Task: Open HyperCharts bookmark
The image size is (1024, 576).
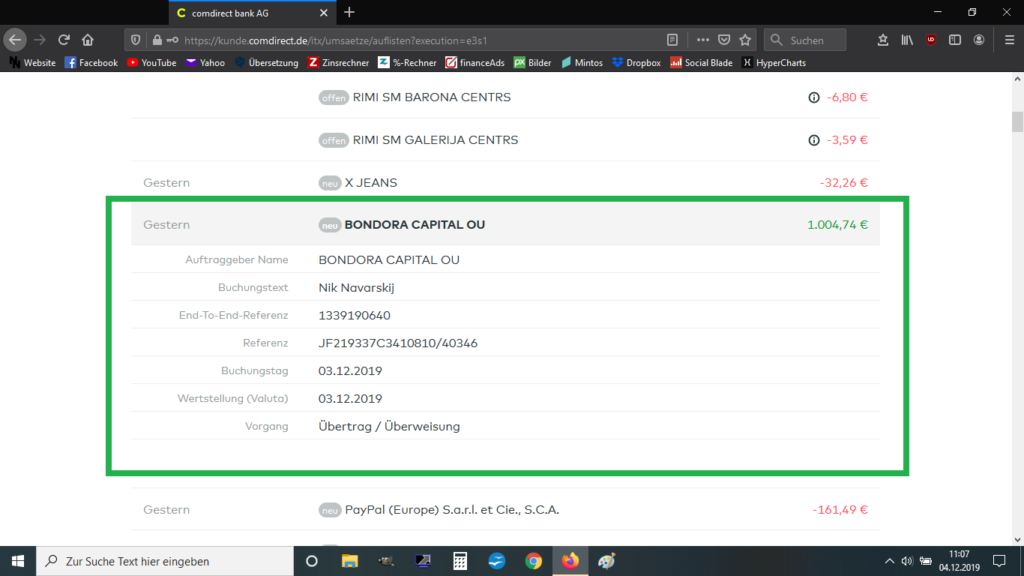Action: click(774, 63)
